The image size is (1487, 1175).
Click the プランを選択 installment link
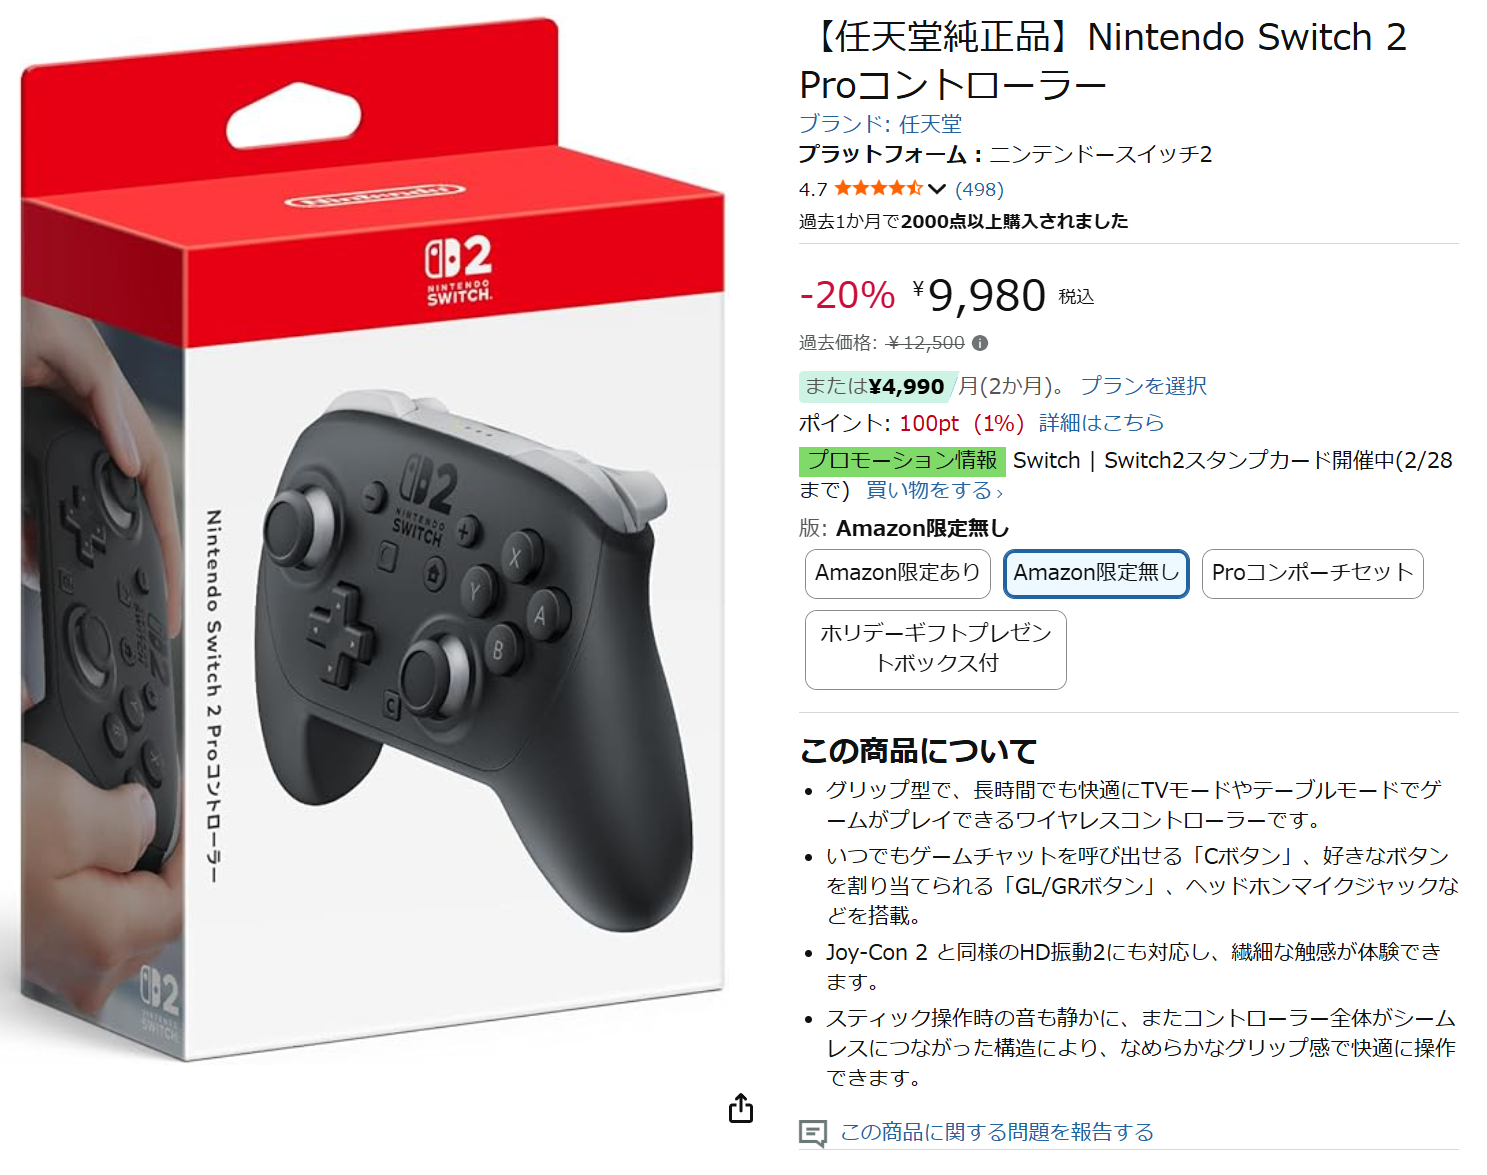coord(1143,386)
